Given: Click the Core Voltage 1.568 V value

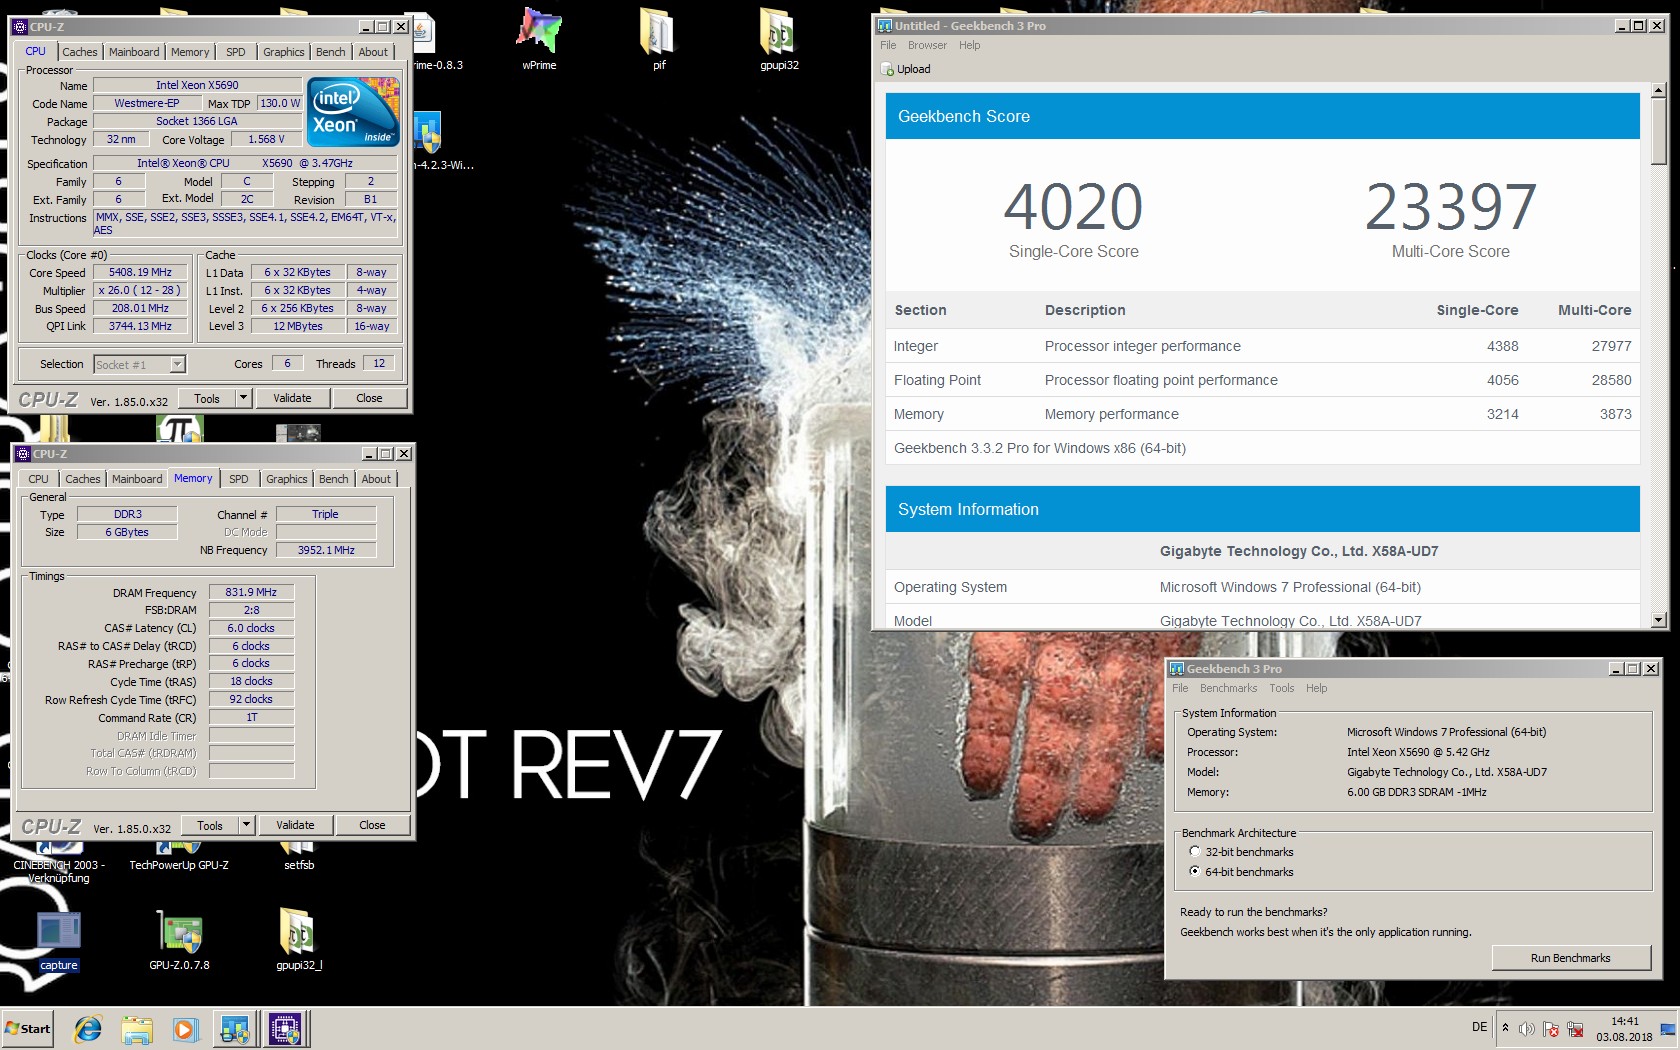Looking at the screenshot, I should (266, 139).
